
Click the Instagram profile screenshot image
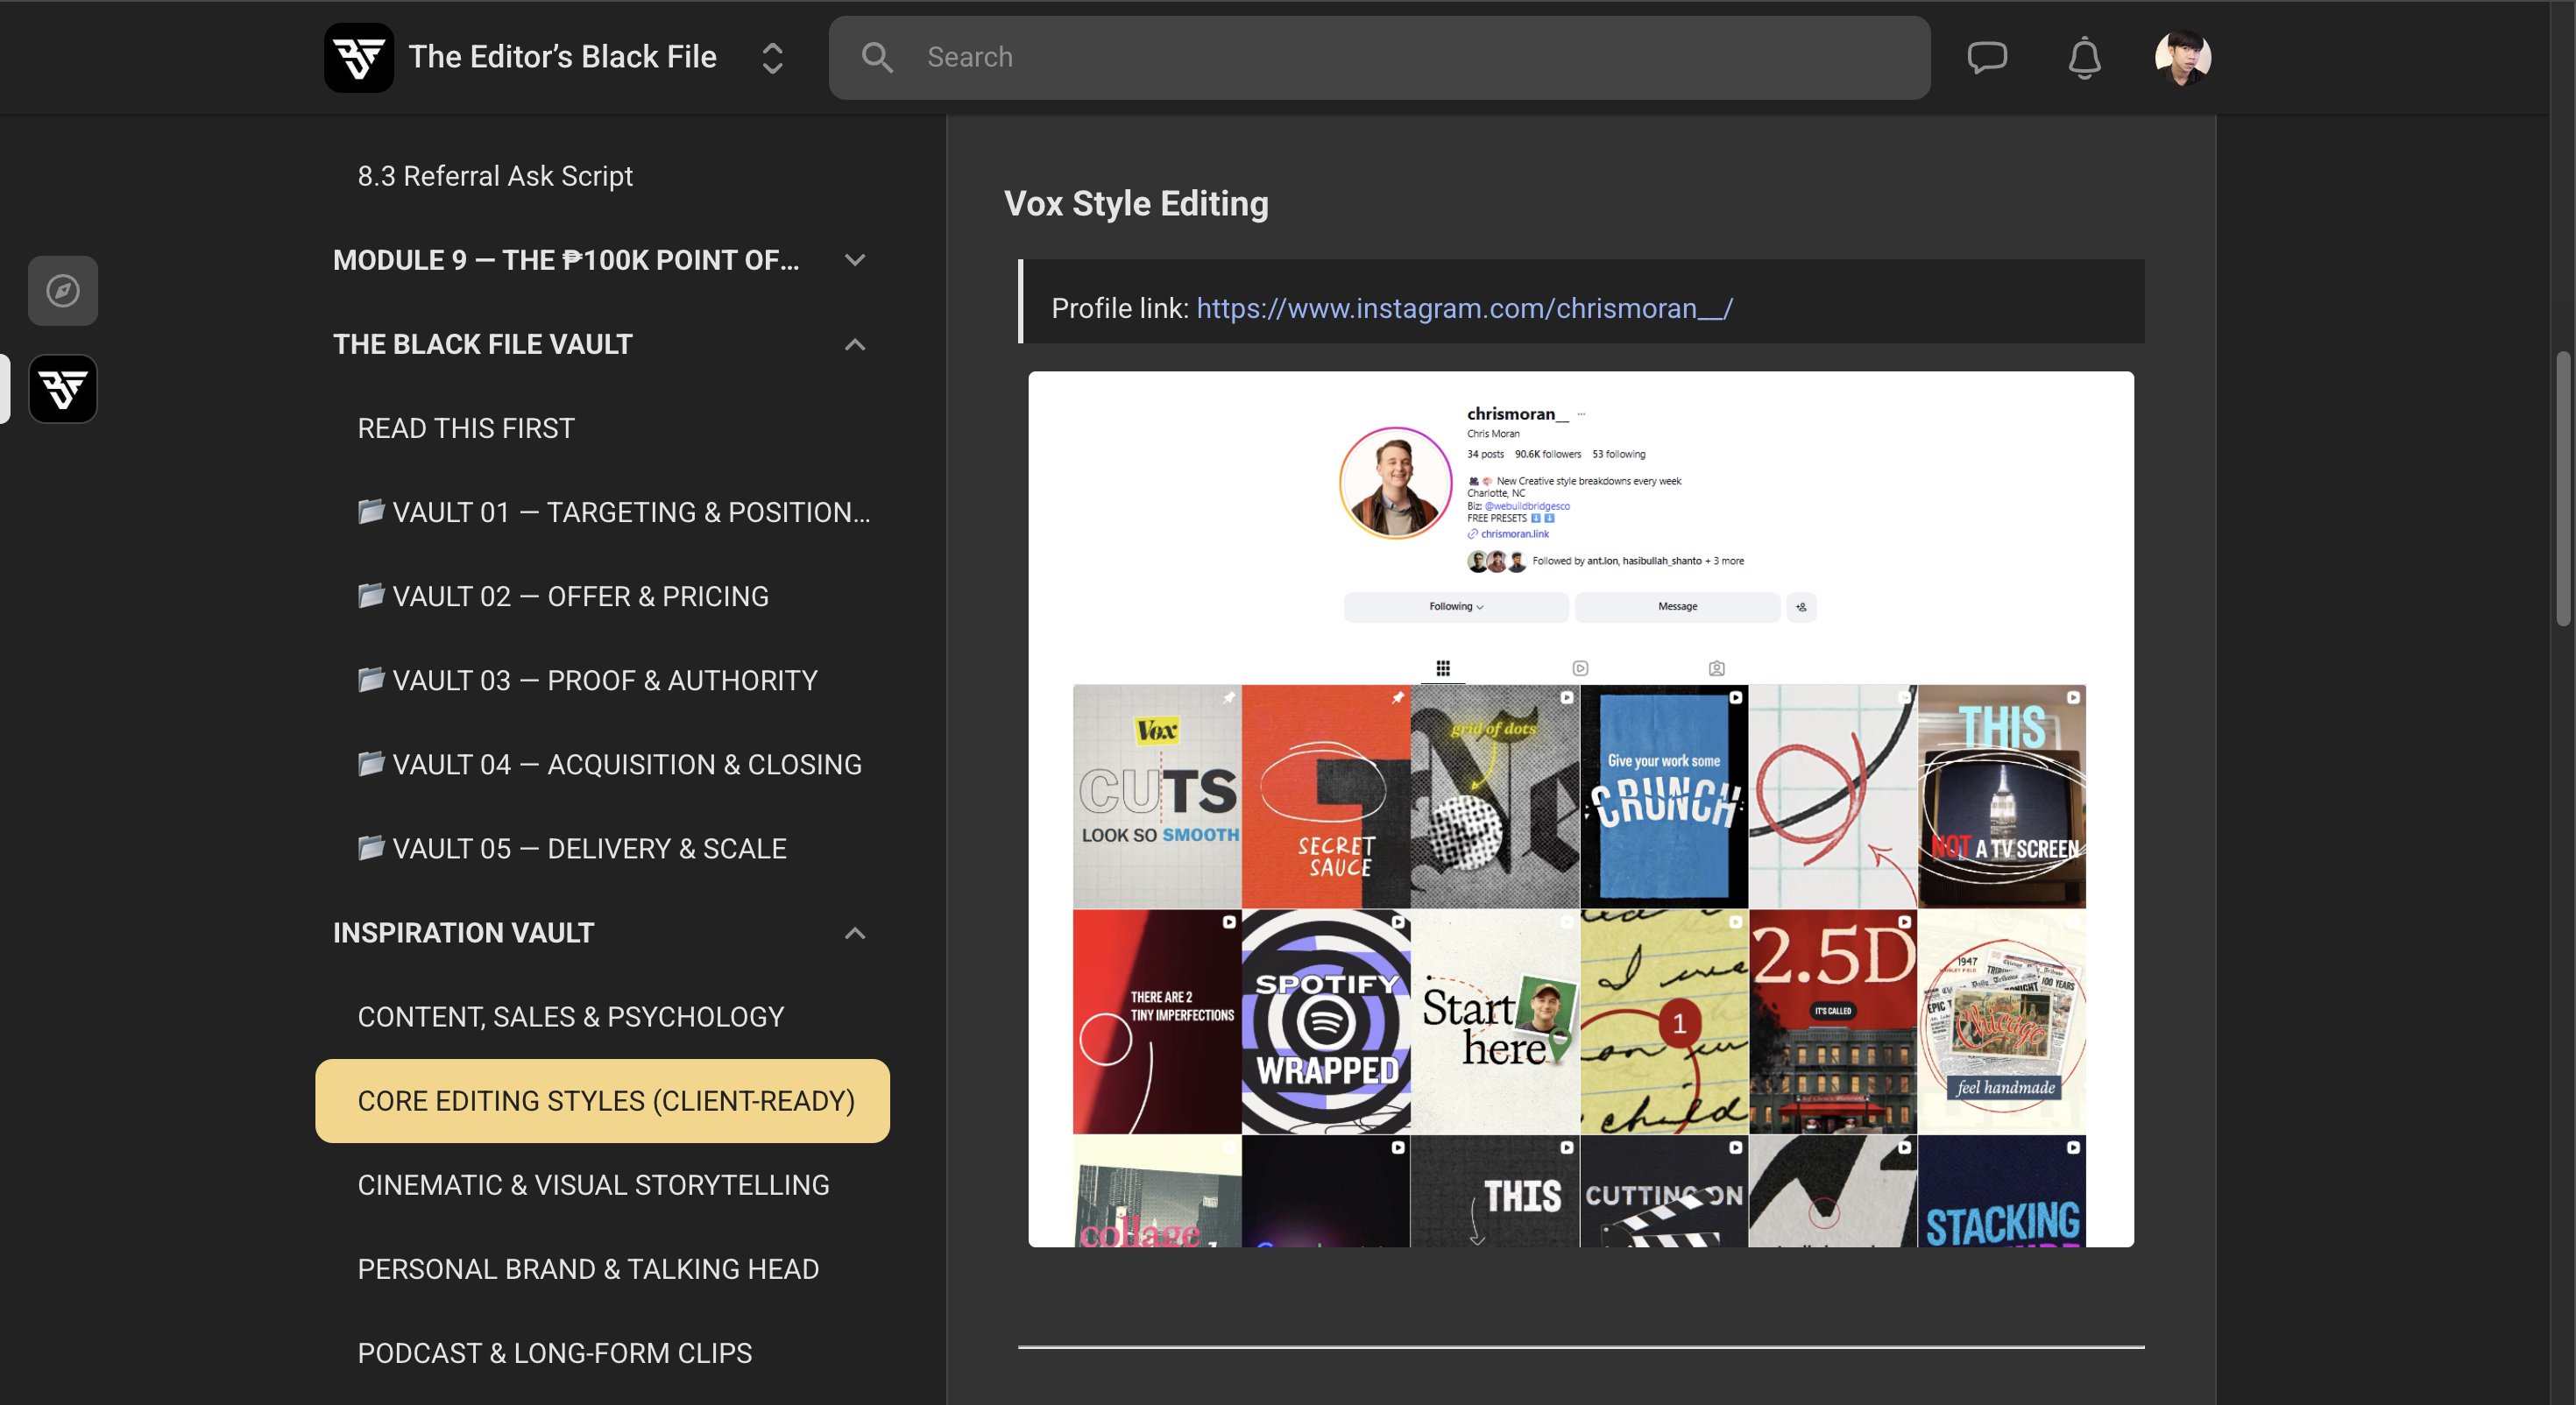coord(1581,809)
